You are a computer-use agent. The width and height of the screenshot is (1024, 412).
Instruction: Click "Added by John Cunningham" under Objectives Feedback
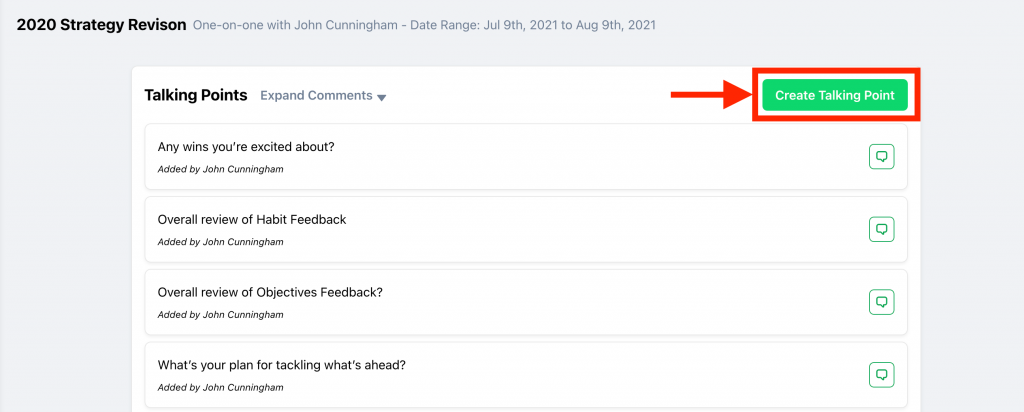tap(220, 314)
